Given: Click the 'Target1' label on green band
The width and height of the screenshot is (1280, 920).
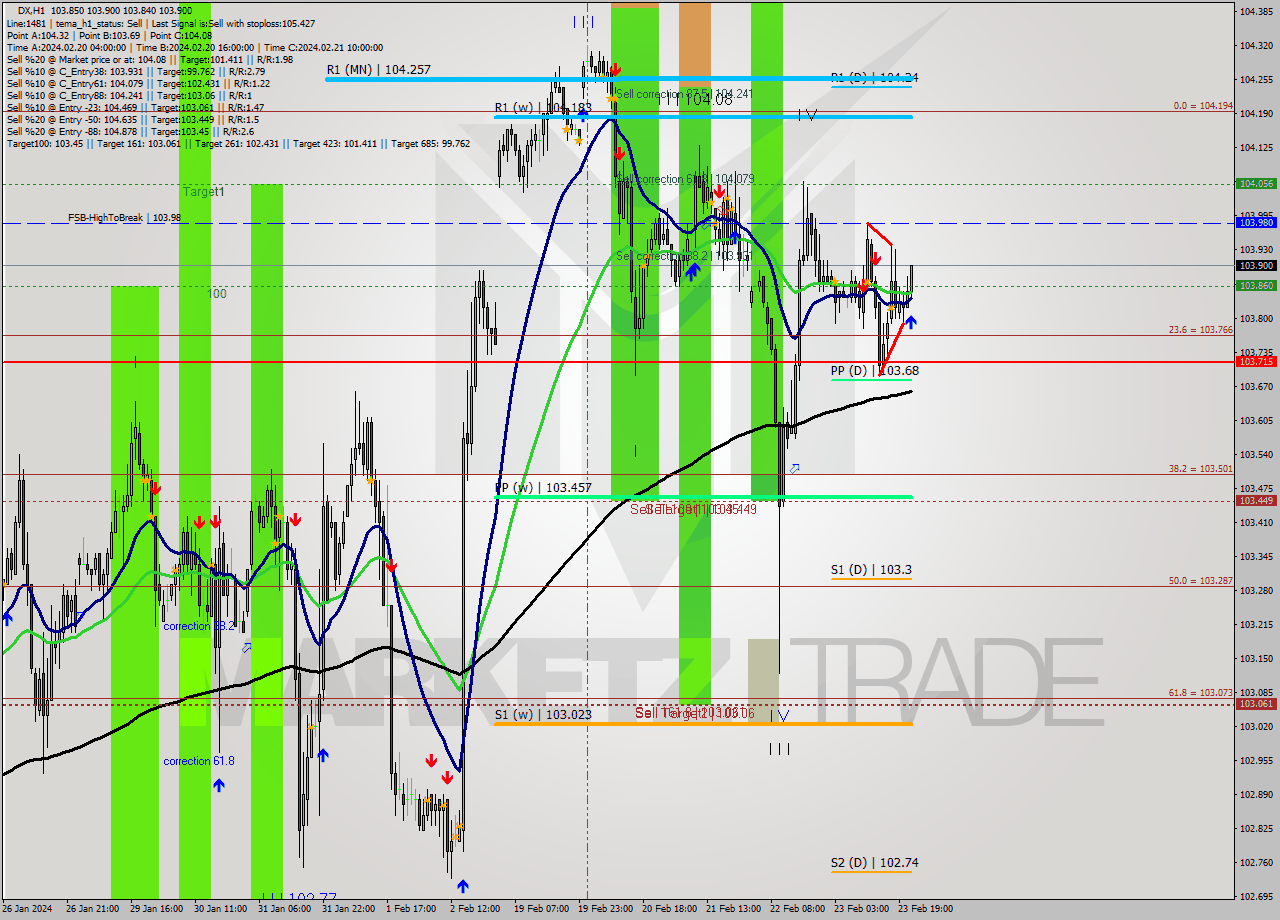Looking at the screenshot, I should [204, 191].
